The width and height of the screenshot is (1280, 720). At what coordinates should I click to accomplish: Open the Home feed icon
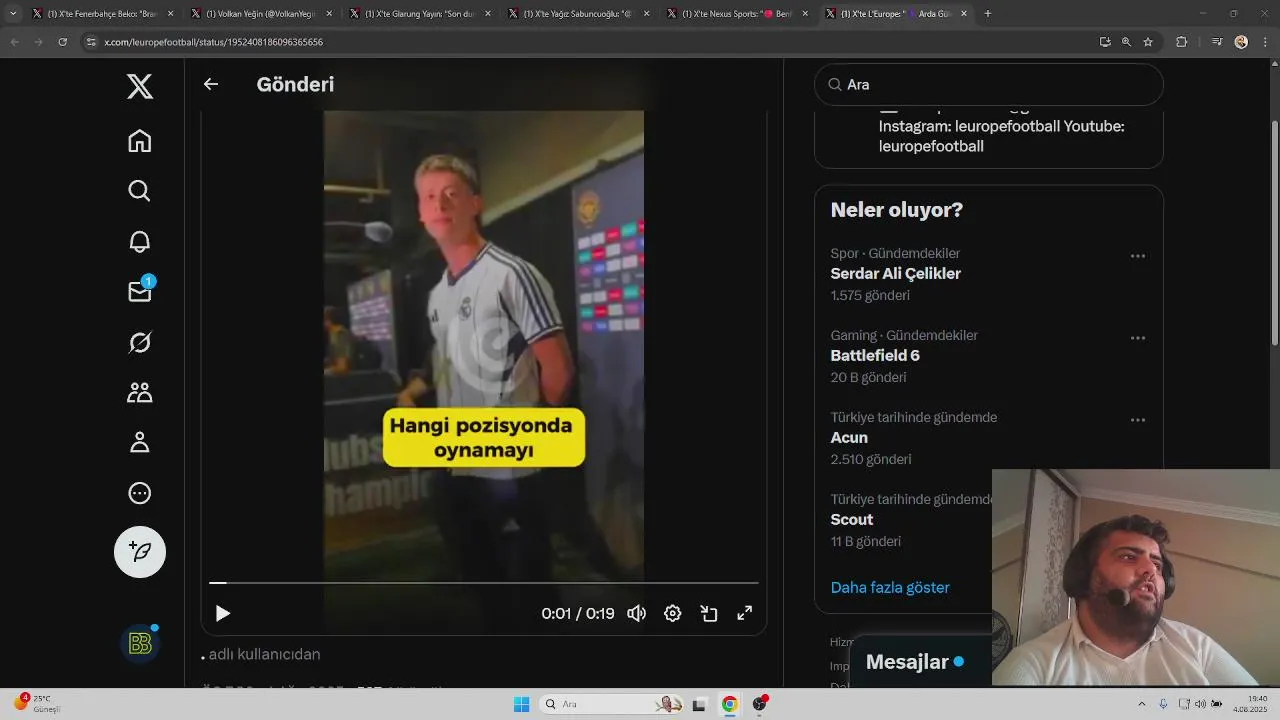tap(140, 141)
